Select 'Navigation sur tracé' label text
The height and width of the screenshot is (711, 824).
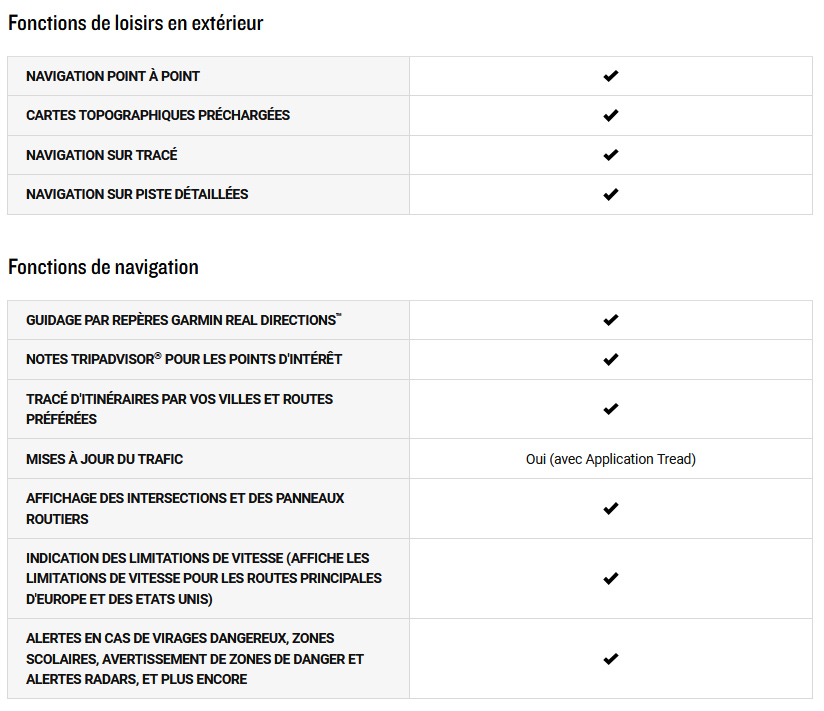tap(102, 155)
